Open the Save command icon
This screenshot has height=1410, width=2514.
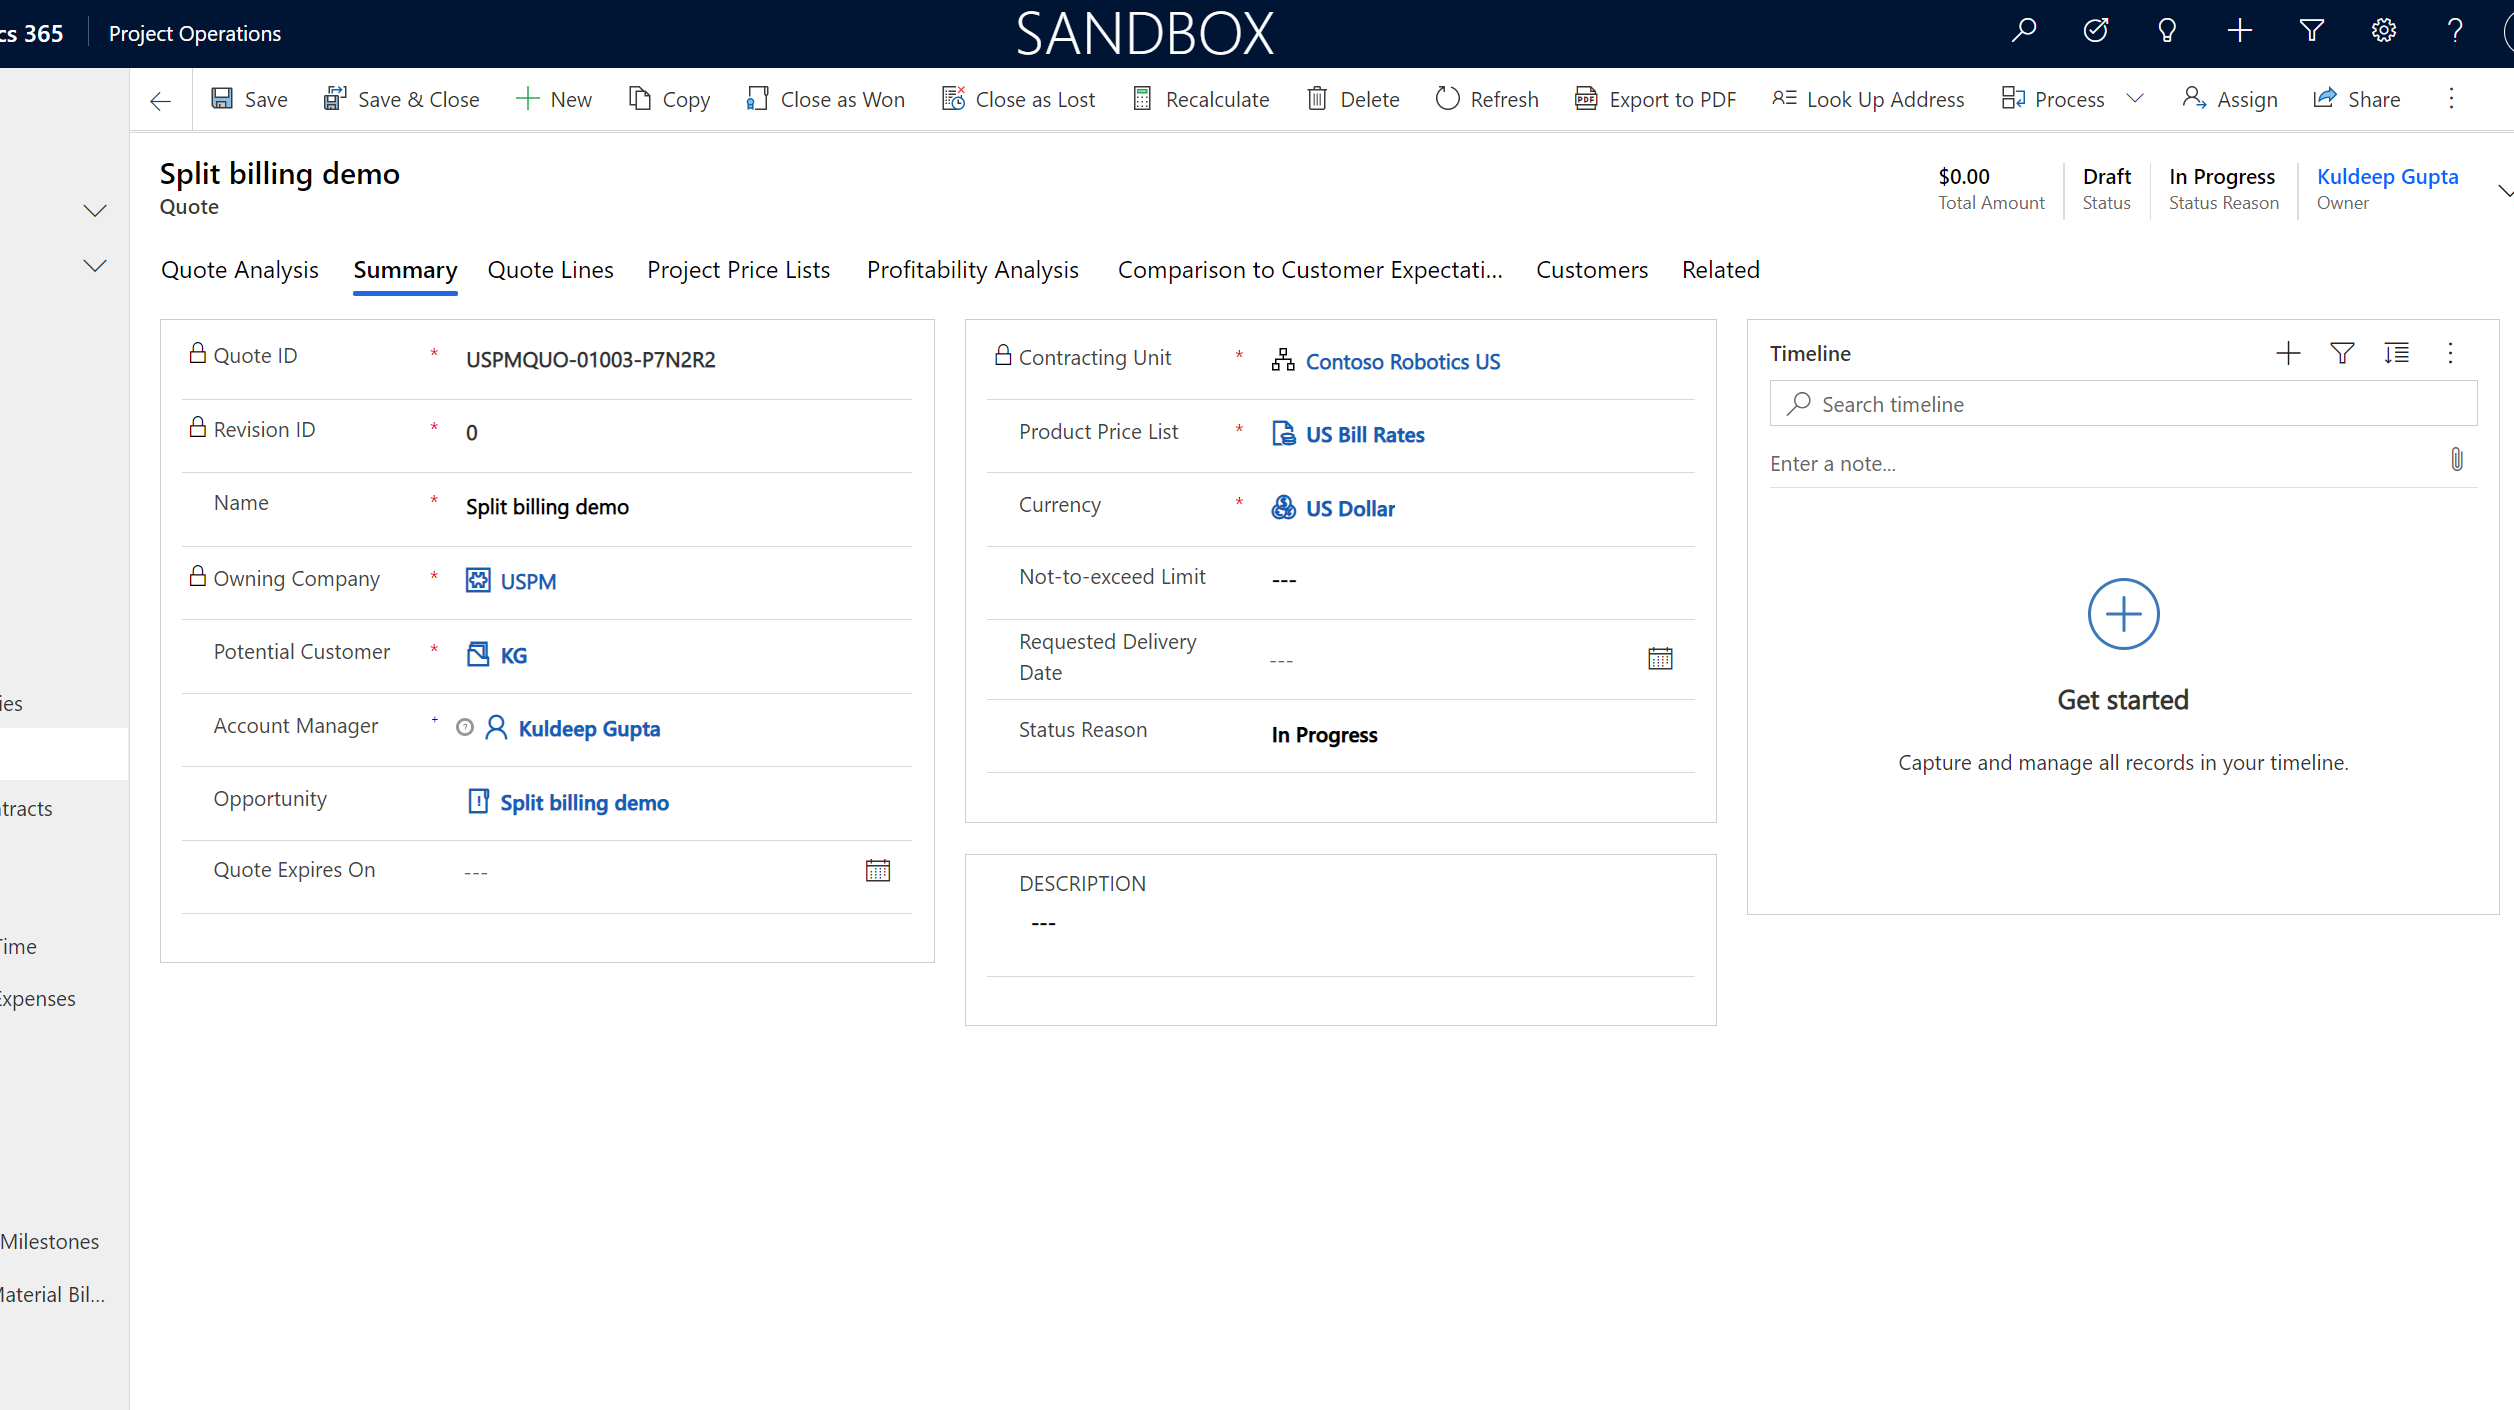(222, 98)
